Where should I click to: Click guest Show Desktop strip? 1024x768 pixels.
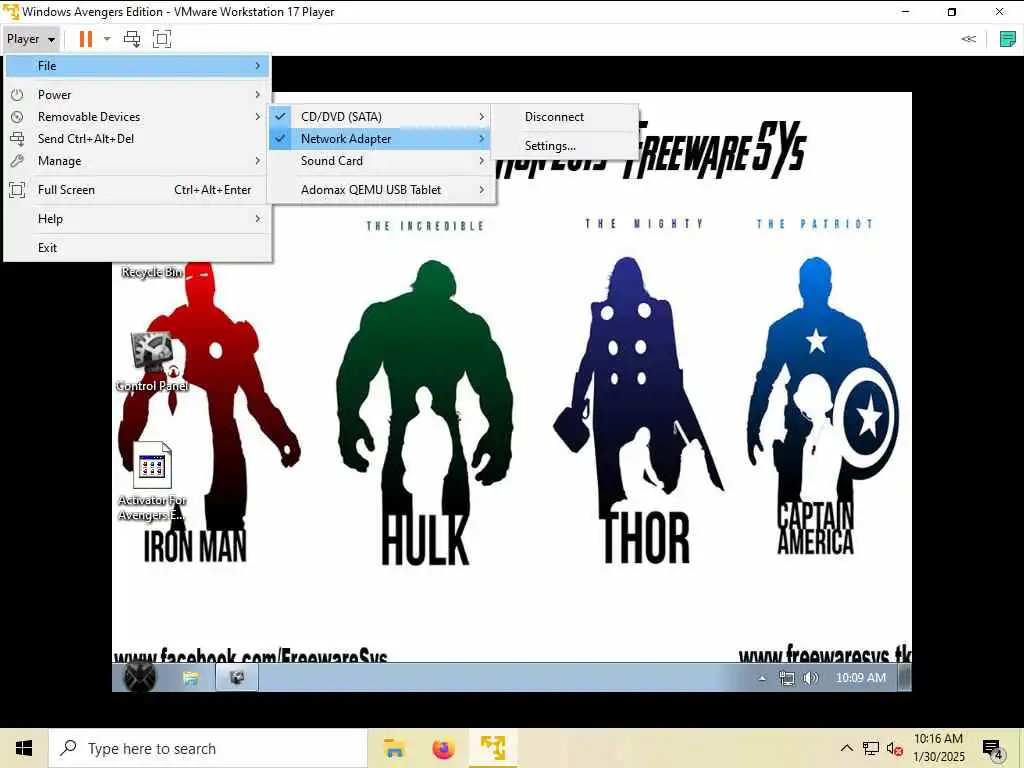(x=905, y=678)
